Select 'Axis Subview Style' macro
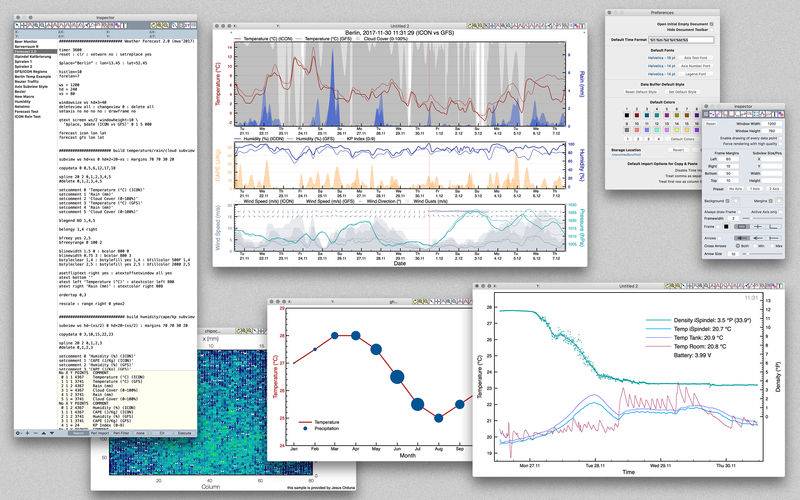Screen dimensions: 800x500 pos(31,87)
